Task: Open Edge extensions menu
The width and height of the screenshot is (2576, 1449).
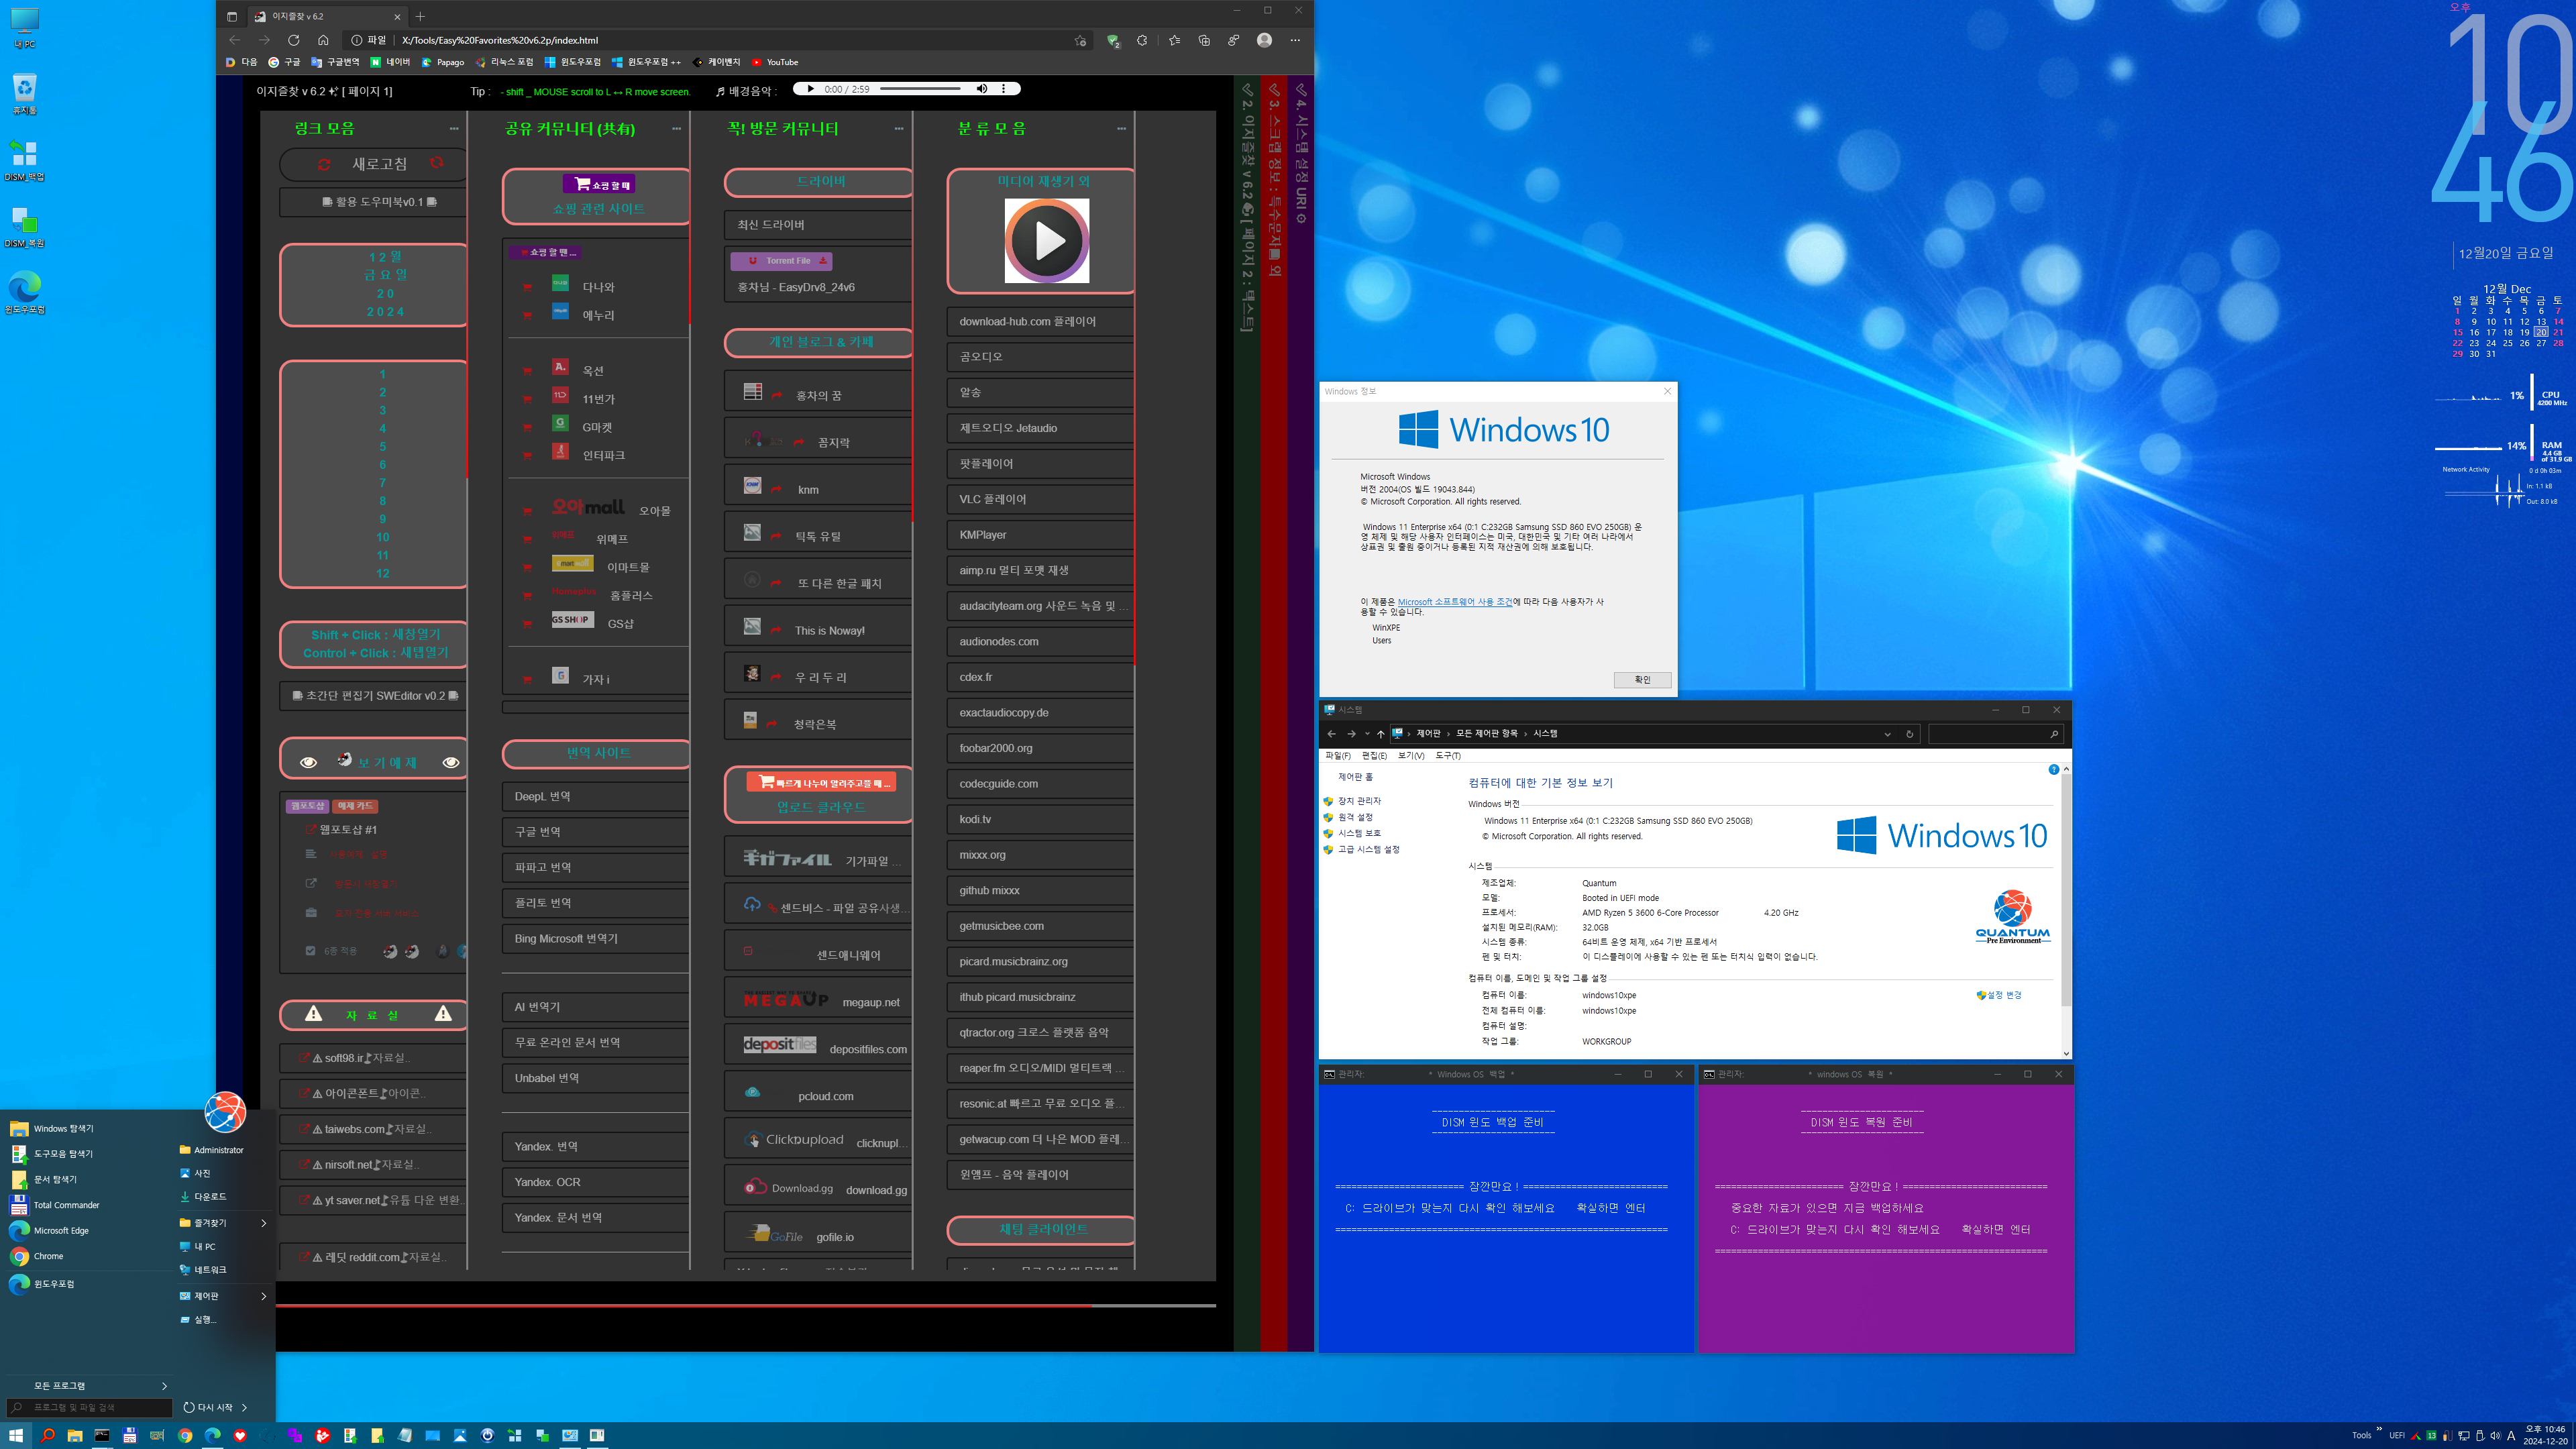Action: (1142, 40)
